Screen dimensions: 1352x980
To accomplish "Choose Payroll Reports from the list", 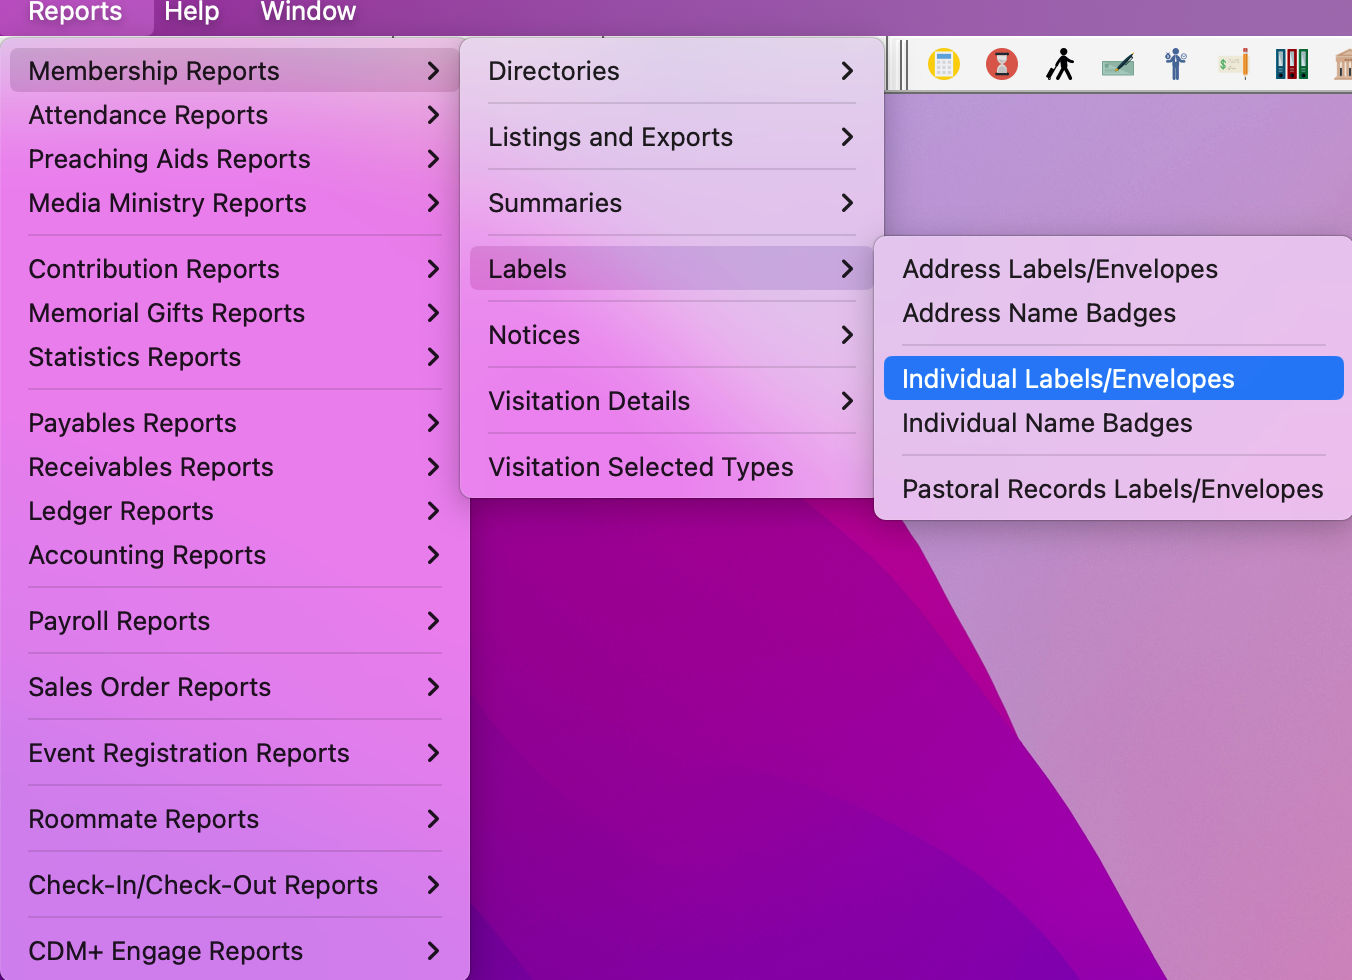I will 119,621.
